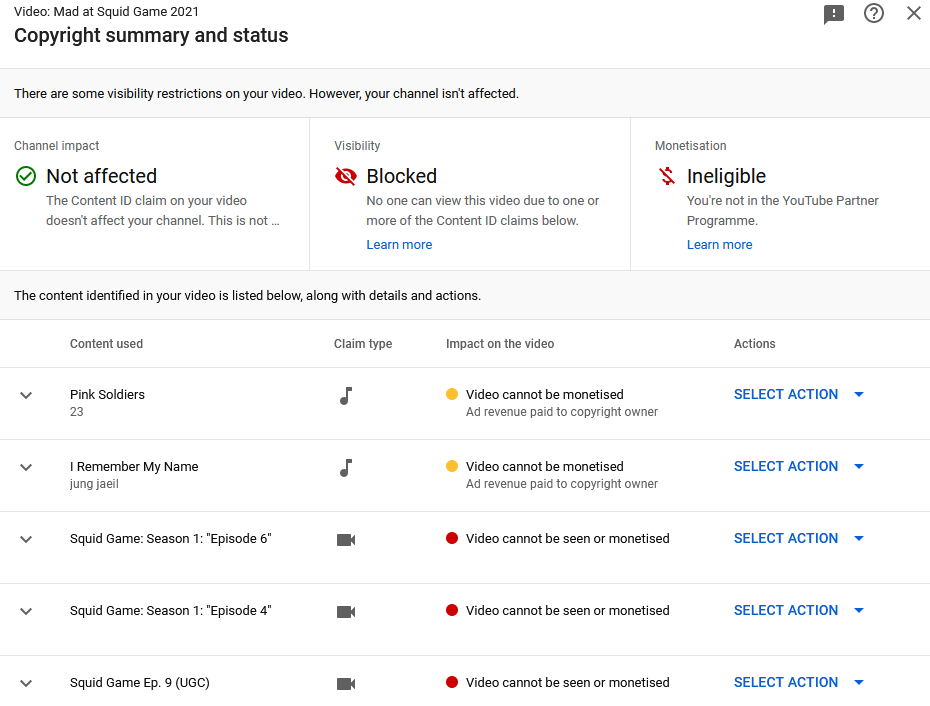Image resolution: width=930 pixels, height=706 pixels.
Task: Click the Pink Soldiers title text
Action: 107,395
